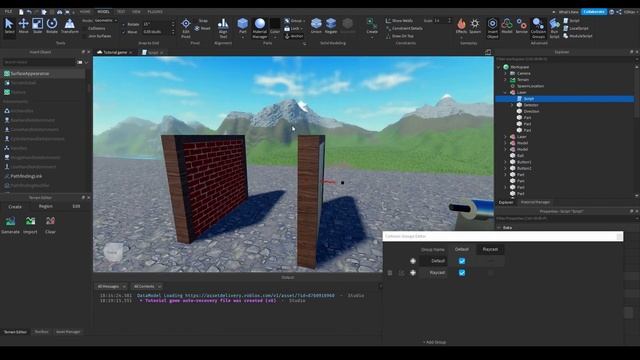Open the Lock dropdown
The width and height of the screenshot is (640, 360).
(x=293, y=28)
